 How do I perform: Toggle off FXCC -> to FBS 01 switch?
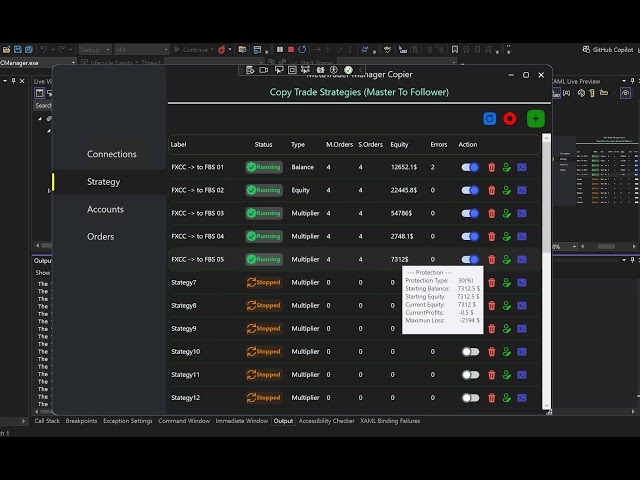pyautogui.click(x=470, y=167)
